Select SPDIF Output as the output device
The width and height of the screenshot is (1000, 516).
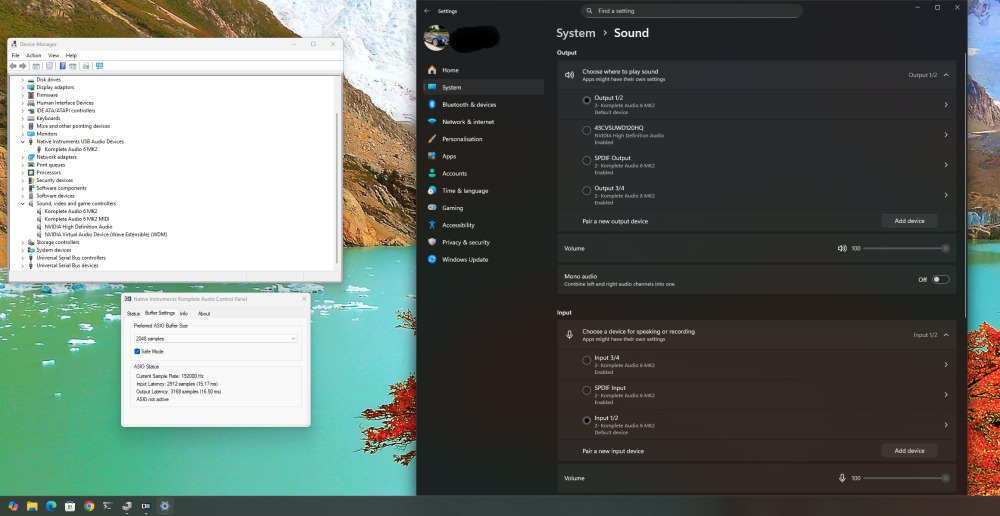[587, 161]
